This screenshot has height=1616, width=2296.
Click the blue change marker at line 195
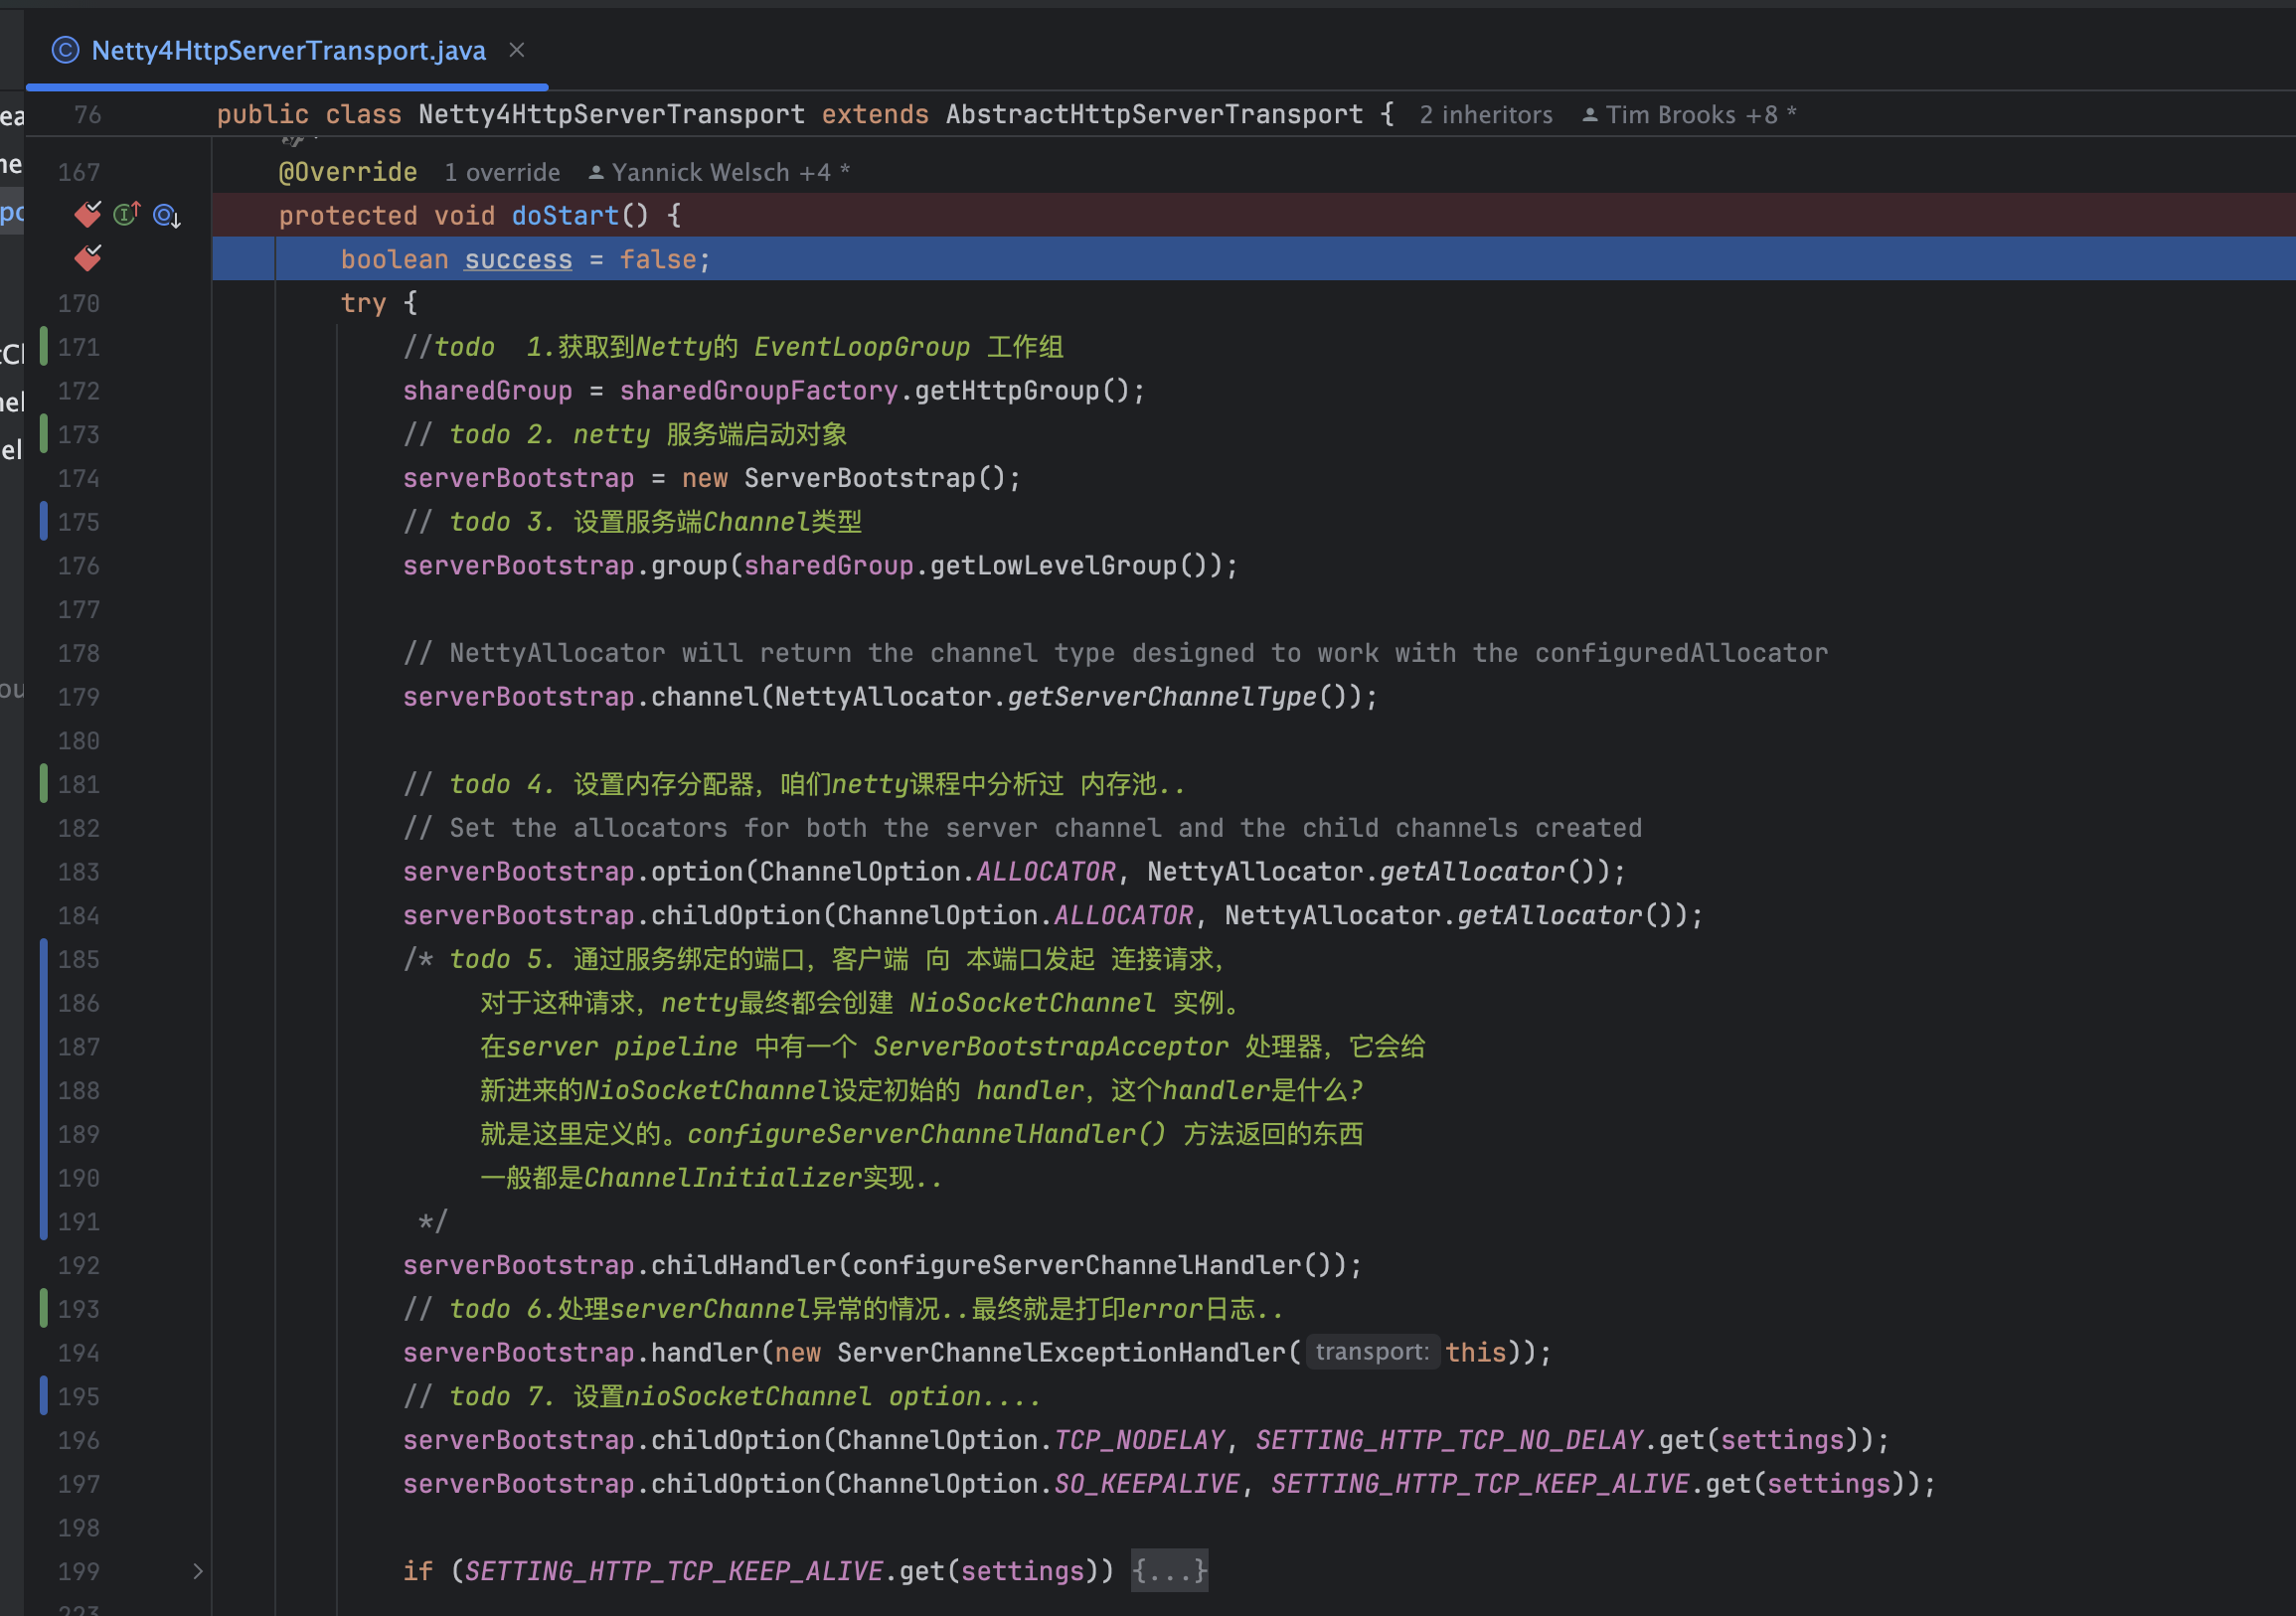(x=44, y=1396)
